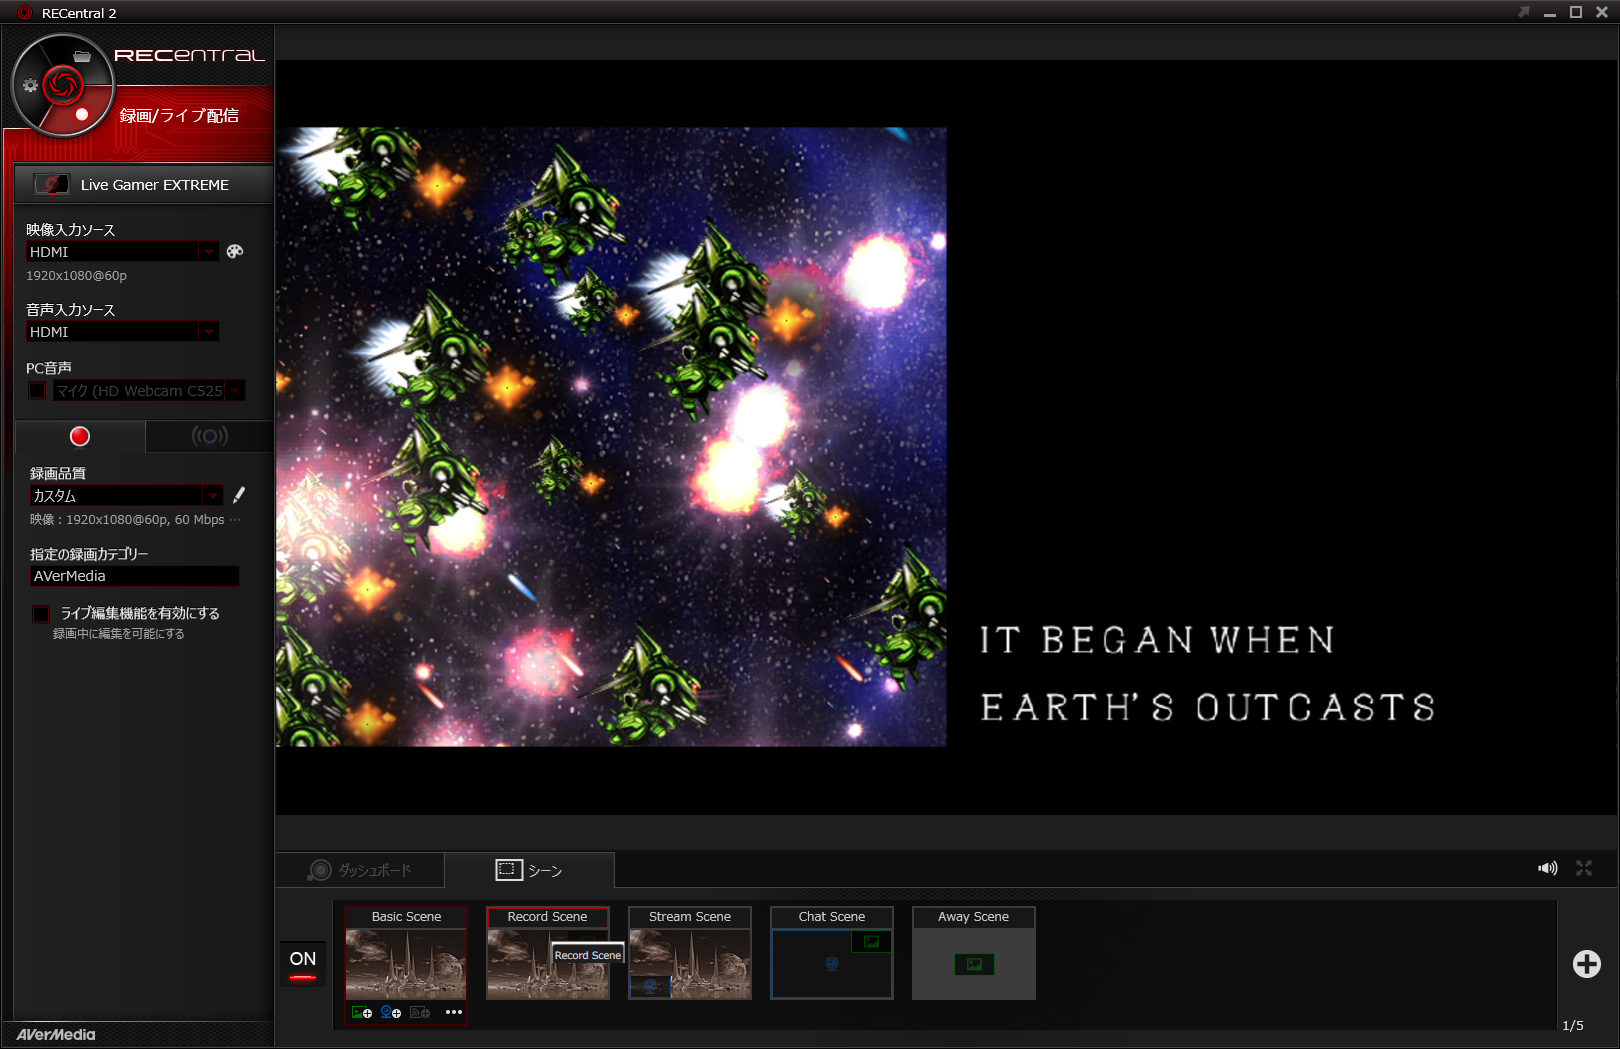Click the Record Scene title

547,917
